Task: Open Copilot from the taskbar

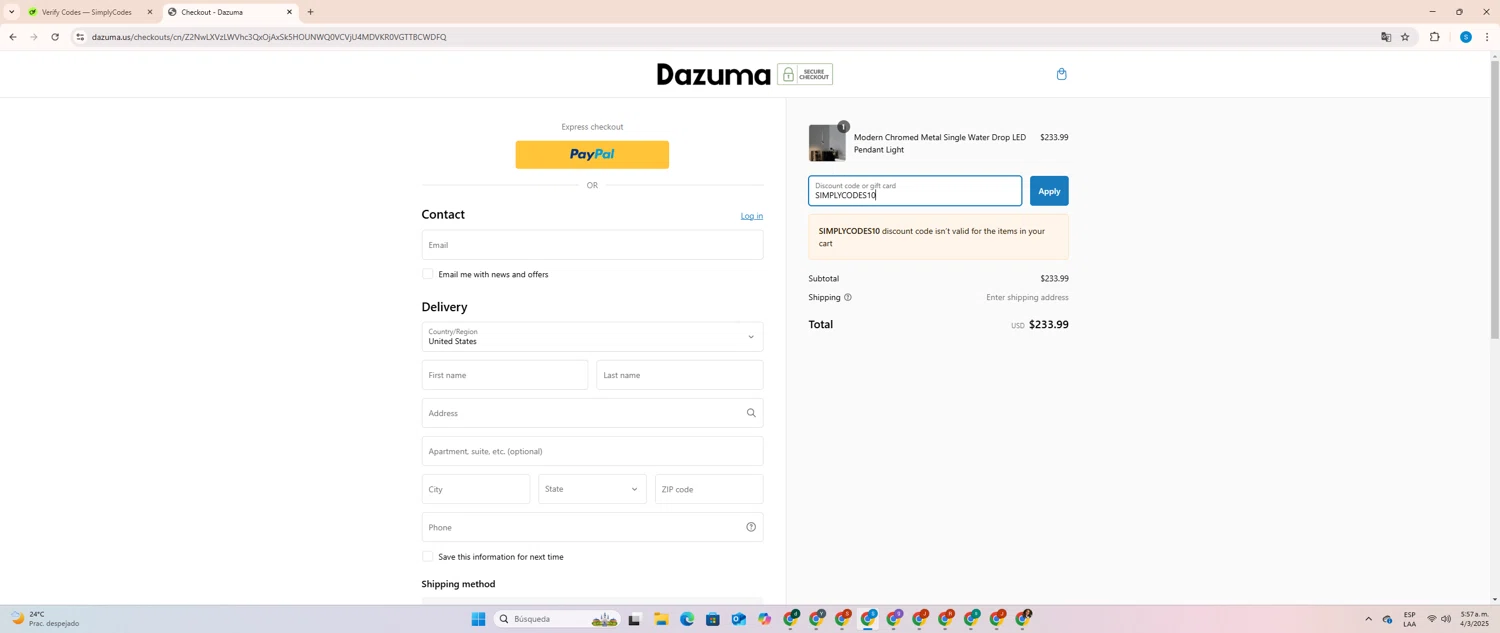Action: (x=765, y=620)
